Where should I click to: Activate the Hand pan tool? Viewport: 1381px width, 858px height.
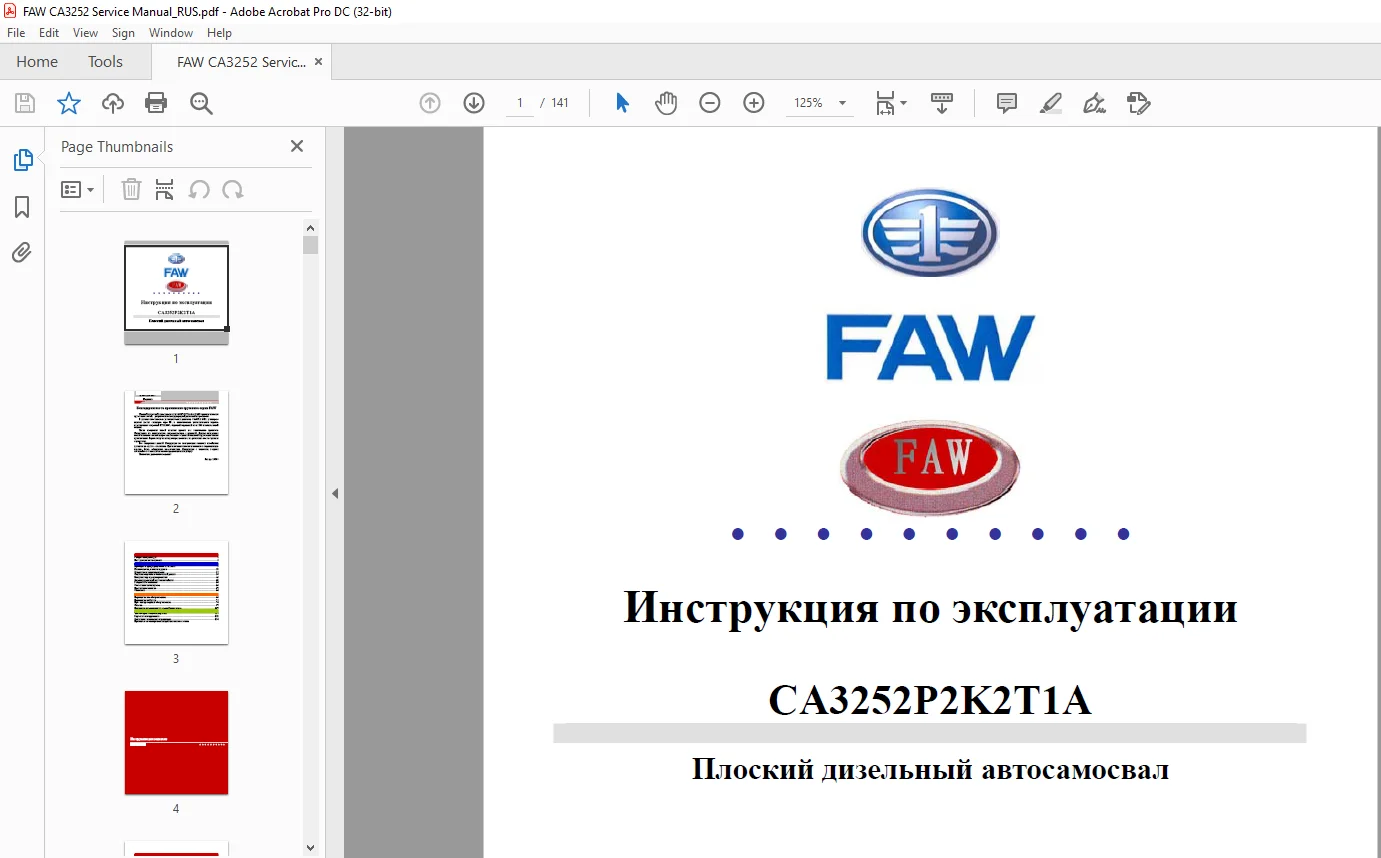click(666, 103)
